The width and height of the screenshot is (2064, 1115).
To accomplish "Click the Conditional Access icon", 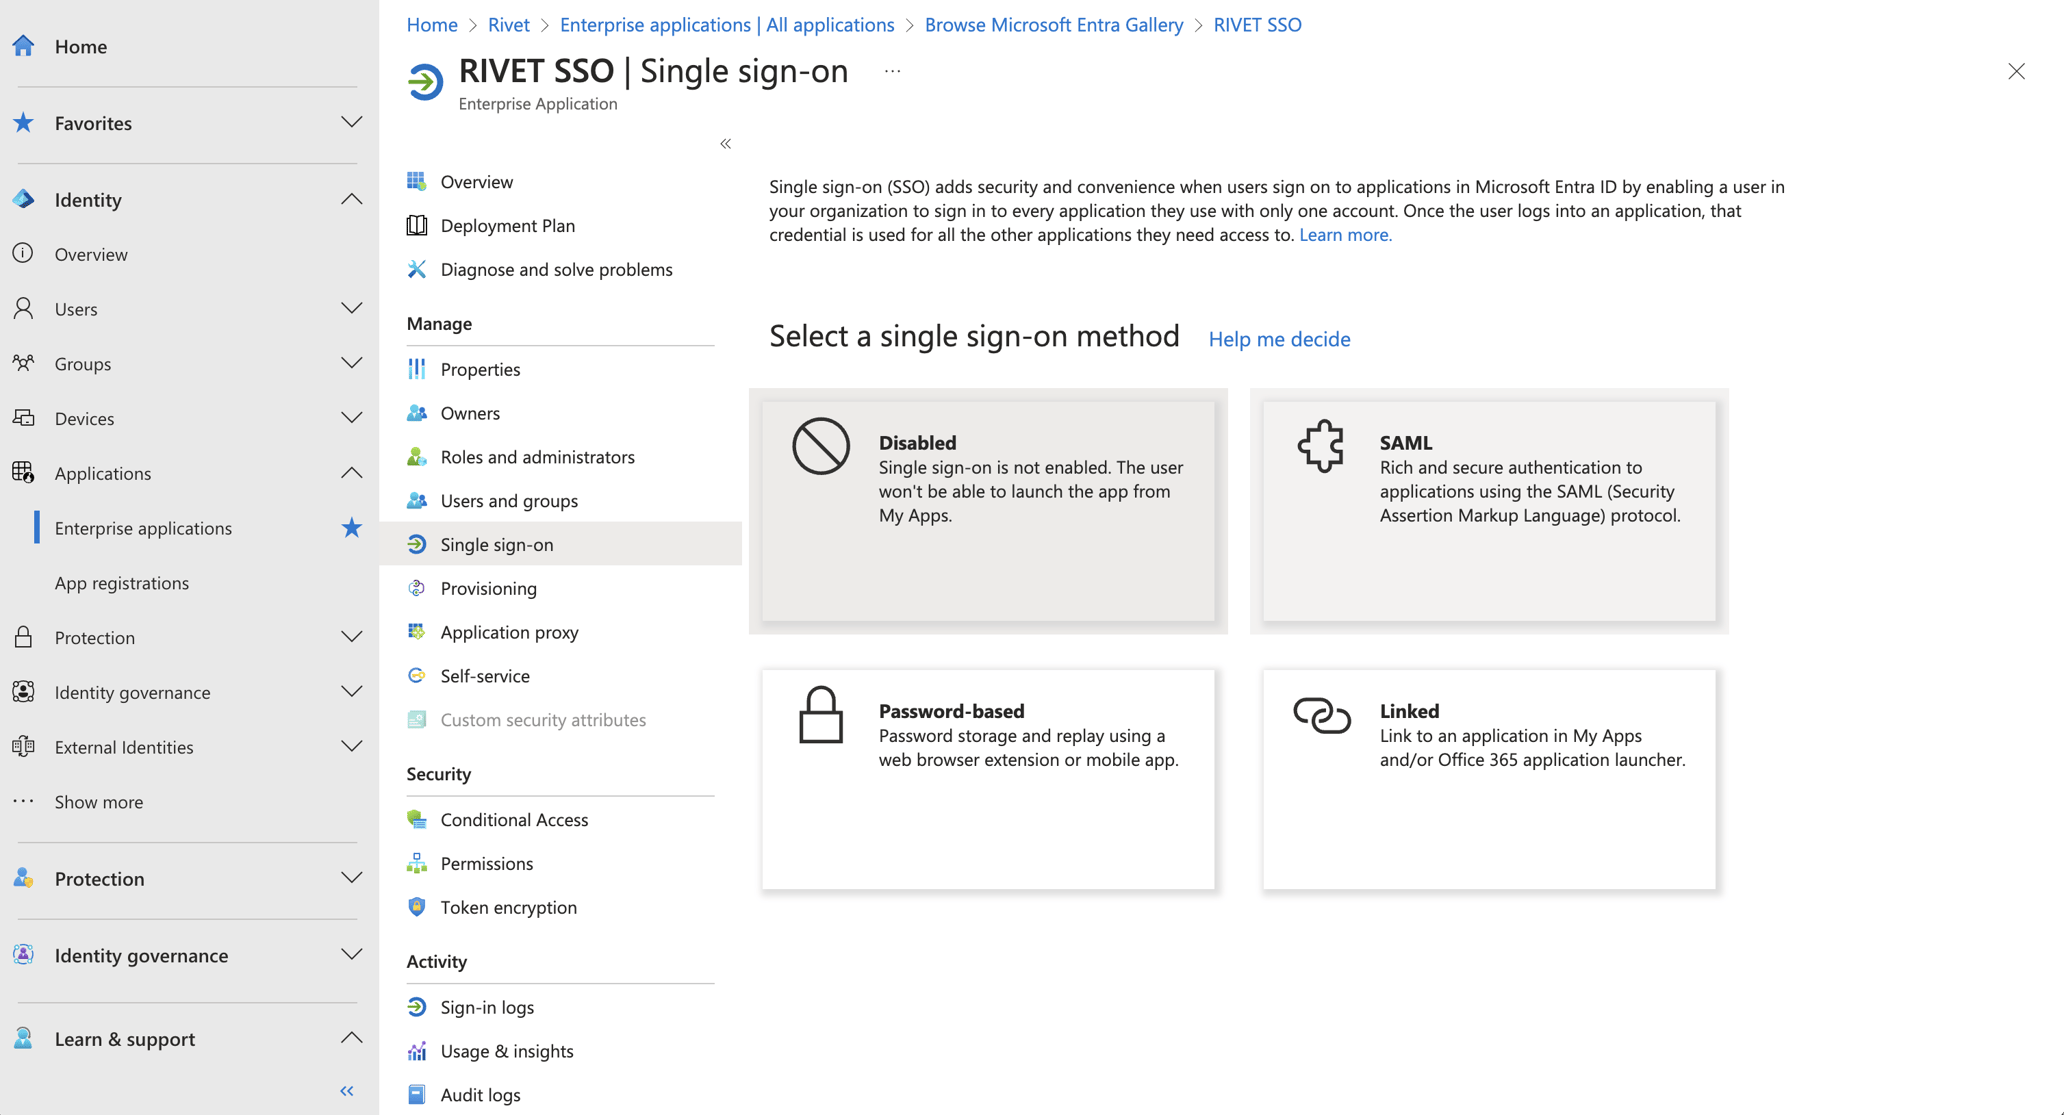I will coord(417,820).
